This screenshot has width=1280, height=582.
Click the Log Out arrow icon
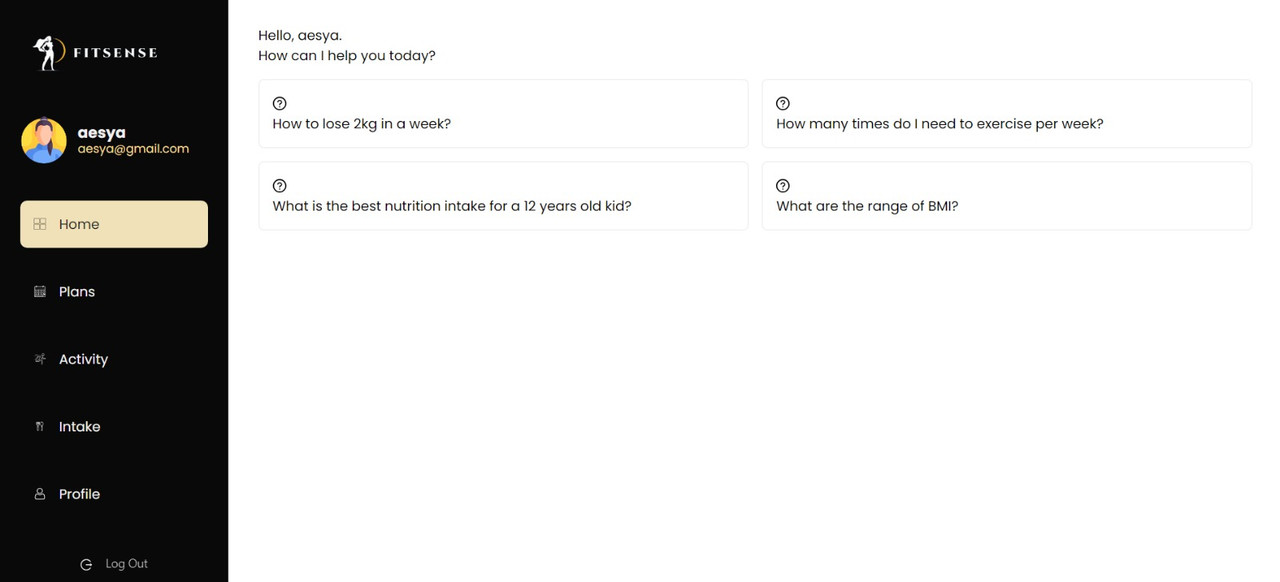tap(86, 565)
